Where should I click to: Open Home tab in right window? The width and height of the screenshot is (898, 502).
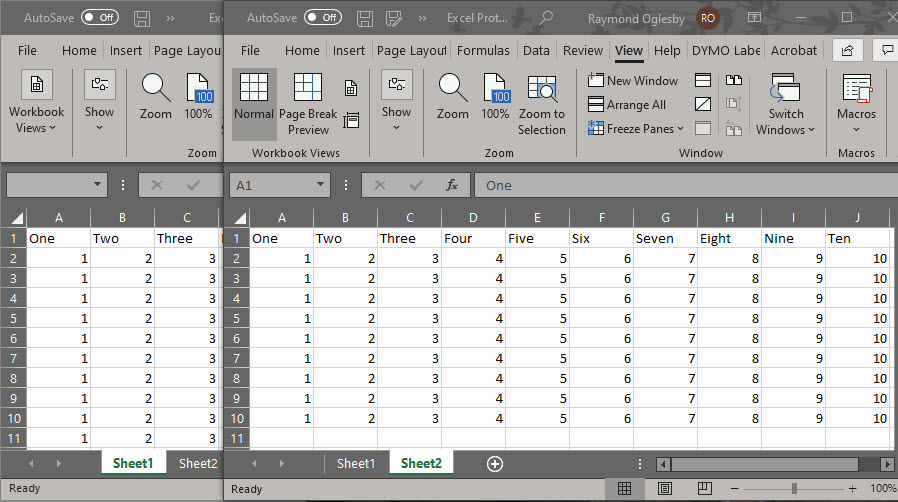302,50
